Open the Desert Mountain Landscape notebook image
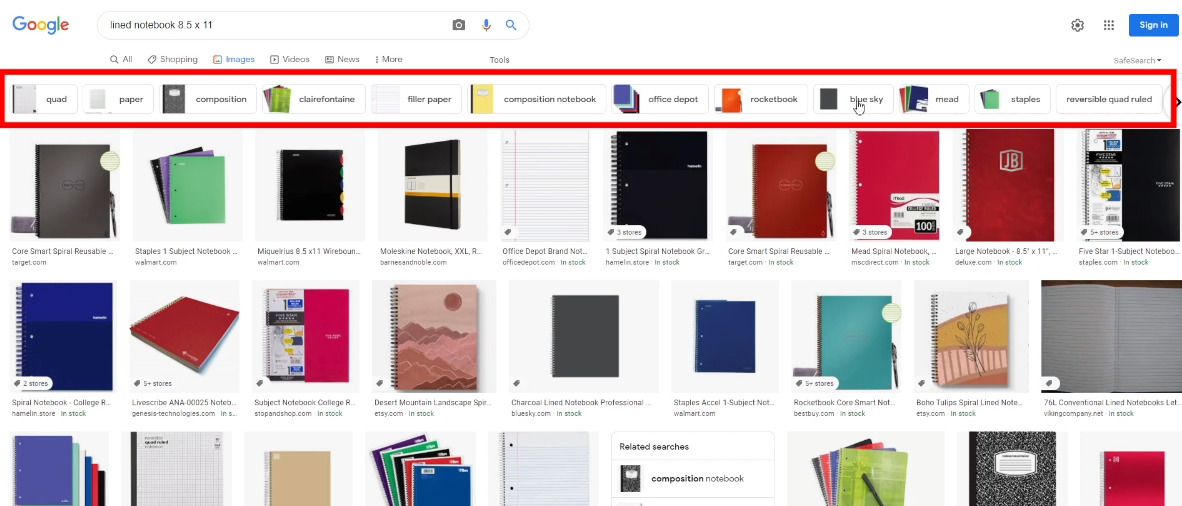The image size is (1182, 506). click(x=434, y=336)
